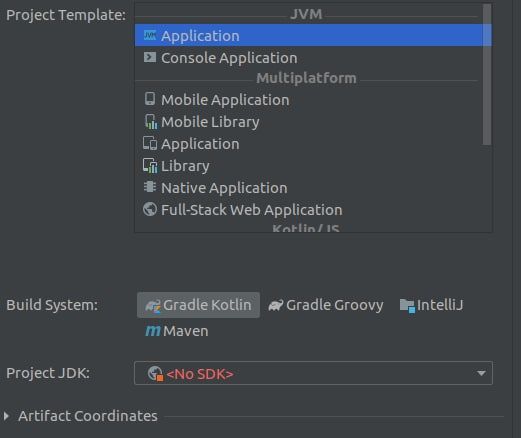Viewport: 521px width, 438px height.
Task: Click the Console Application terminal icon
Action: pyautogui.click(x=150, y=57)
